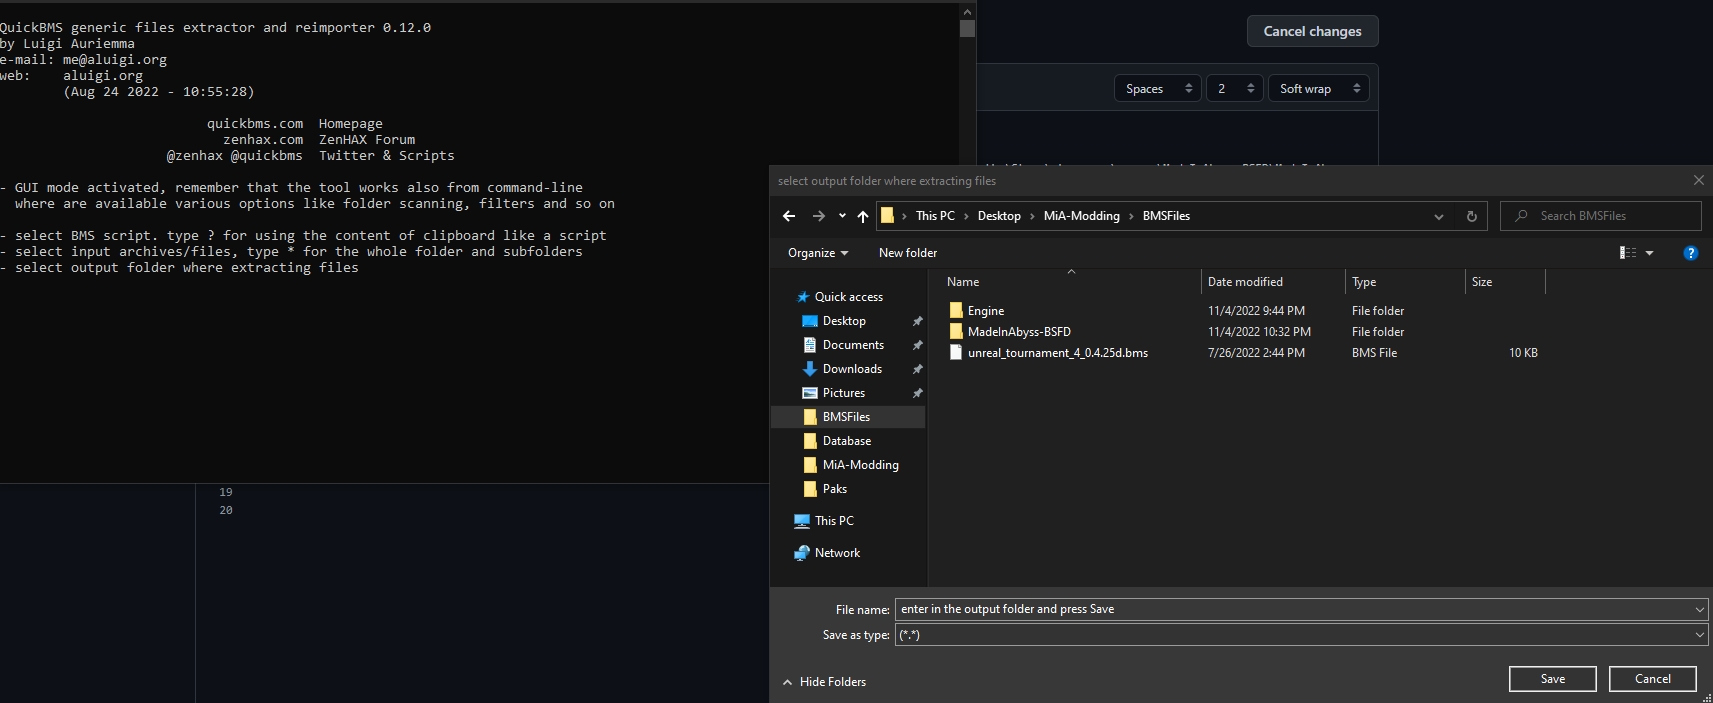Click the Up one level arrow

(863, 216)
